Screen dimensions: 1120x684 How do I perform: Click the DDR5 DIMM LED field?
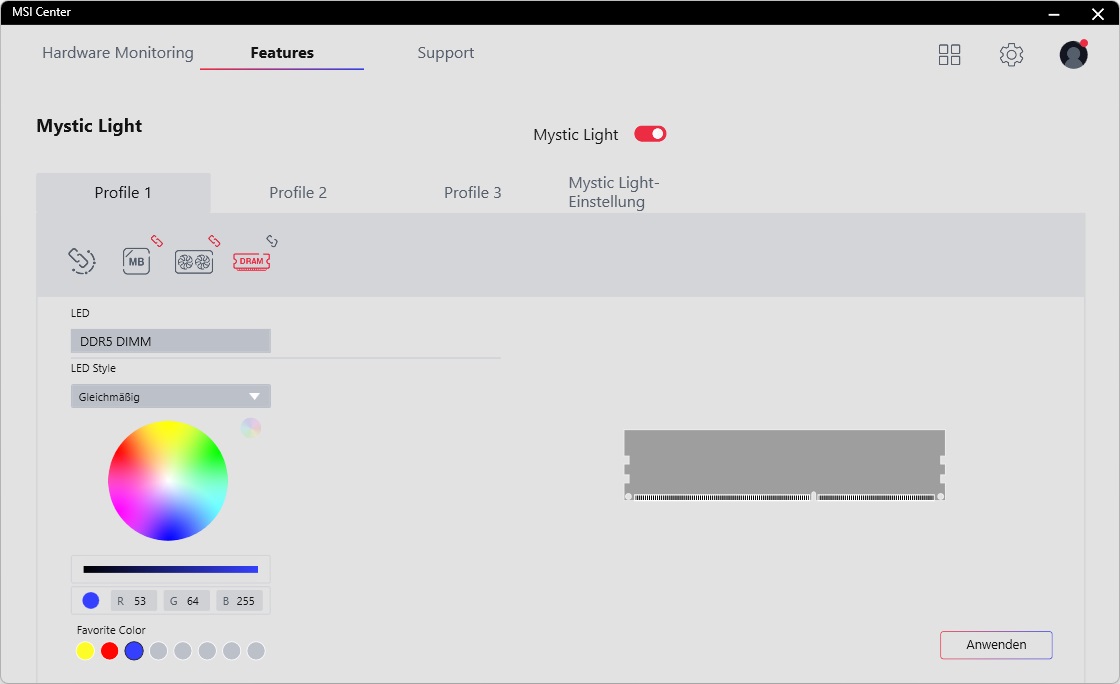point(171,341)
